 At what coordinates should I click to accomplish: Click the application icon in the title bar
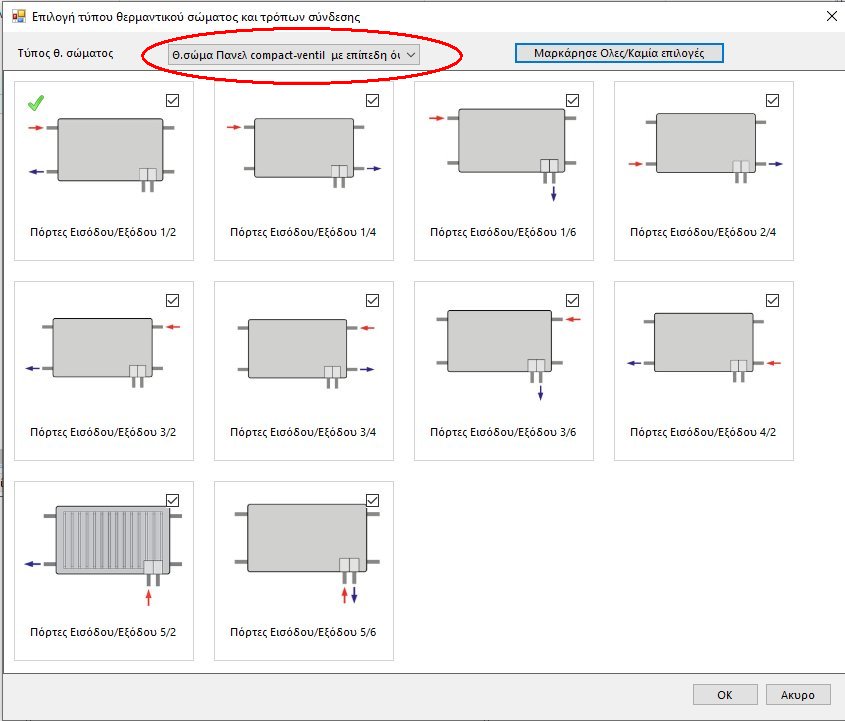click(x=17, y=17)
